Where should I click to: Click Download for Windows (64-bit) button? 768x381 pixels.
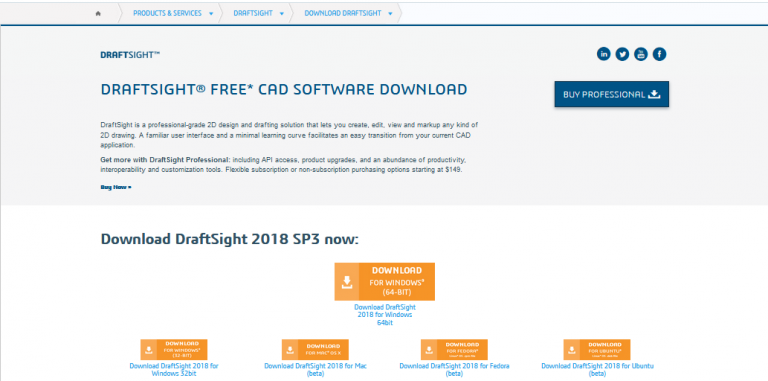point(384,282)
